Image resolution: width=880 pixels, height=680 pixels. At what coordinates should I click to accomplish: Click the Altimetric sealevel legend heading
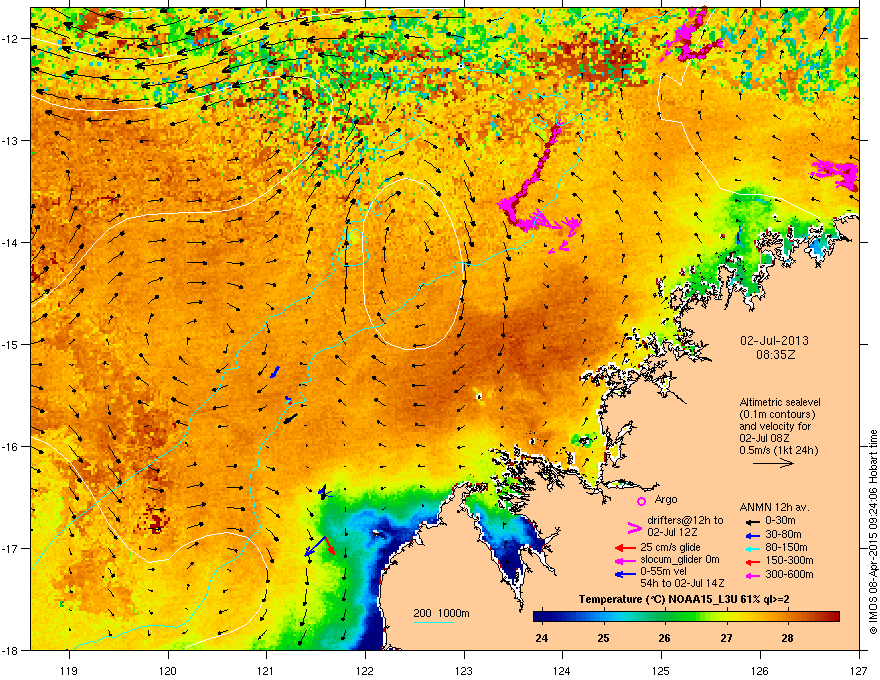pos(780,402)
